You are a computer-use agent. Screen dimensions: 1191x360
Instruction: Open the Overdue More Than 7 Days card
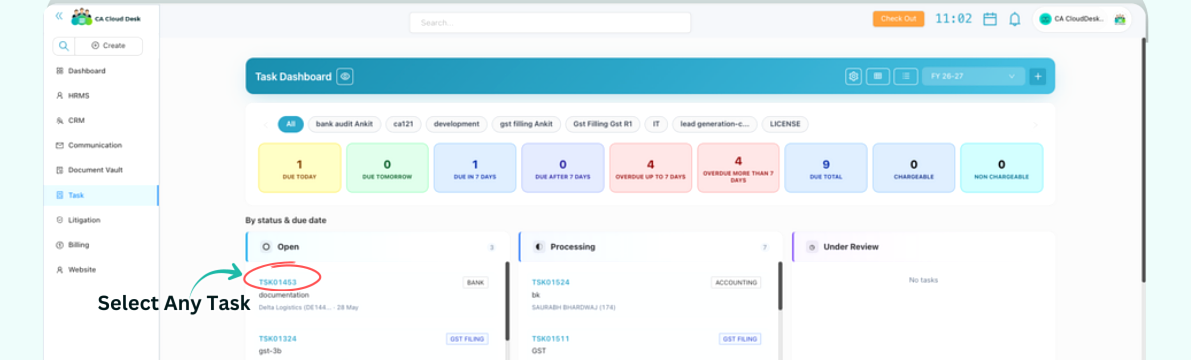pos(738,168)
